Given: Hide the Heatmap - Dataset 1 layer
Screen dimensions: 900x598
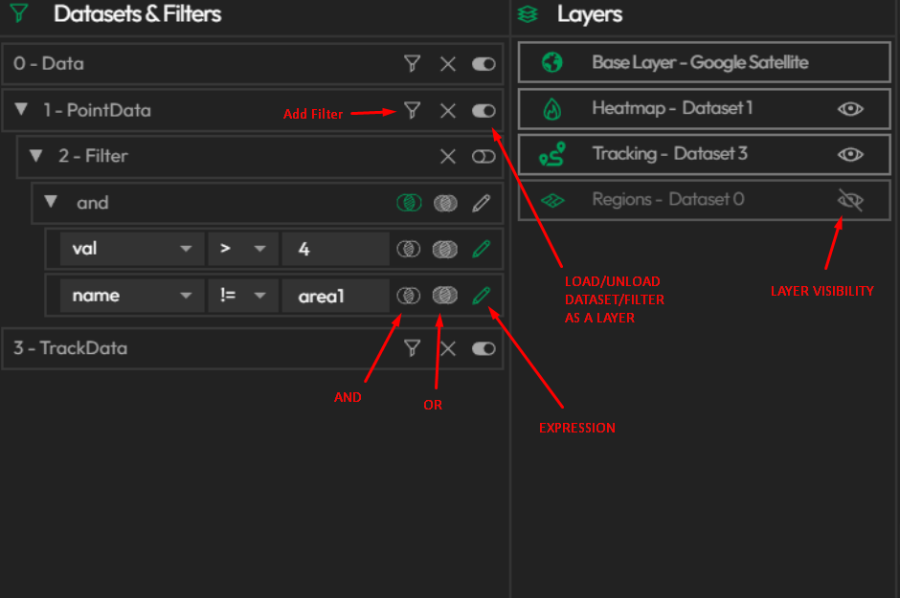Looking at the screenshot, I should tap(849, 109).
